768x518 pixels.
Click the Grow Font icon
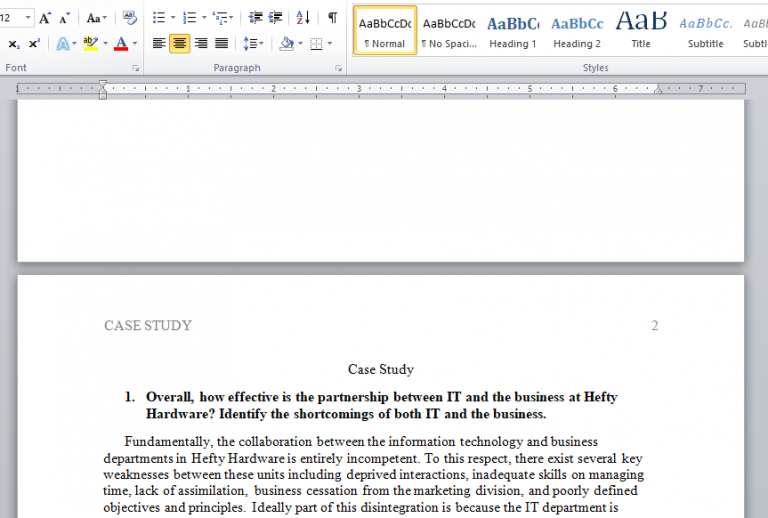45,18
